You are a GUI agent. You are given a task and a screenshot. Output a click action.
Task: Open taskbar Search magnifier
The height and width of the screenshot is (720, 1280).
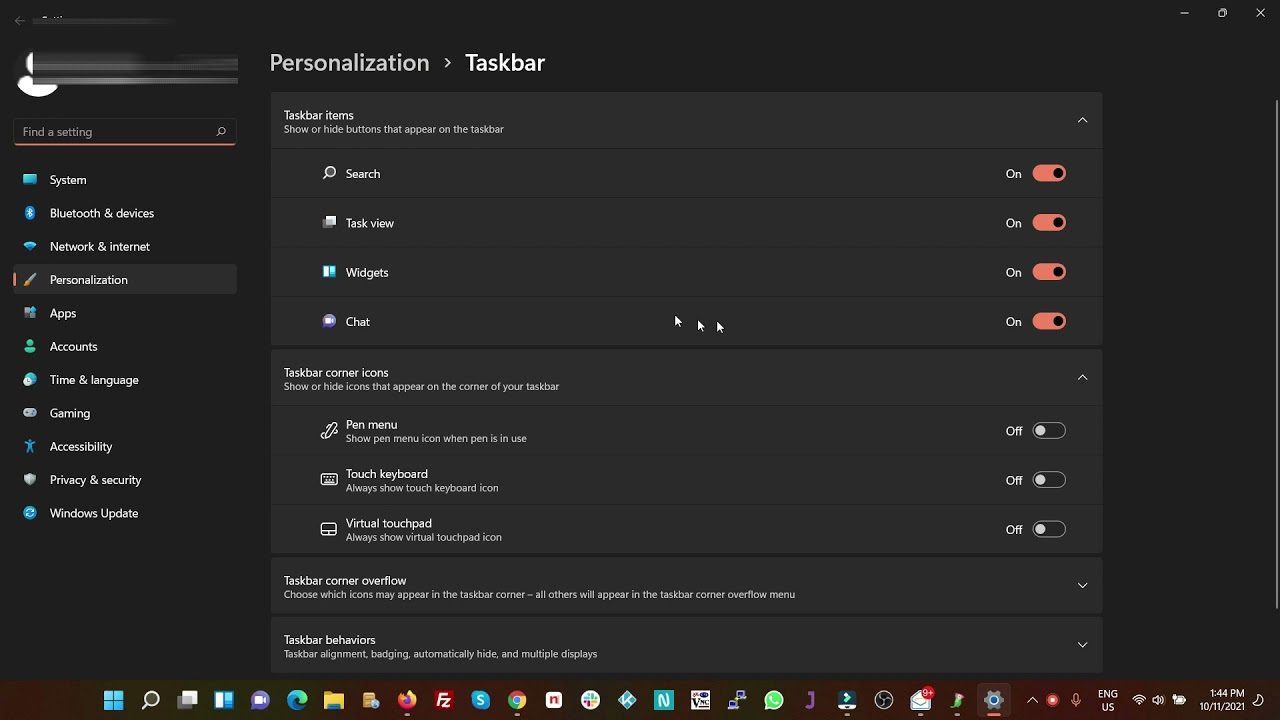(x=151, y=700)
